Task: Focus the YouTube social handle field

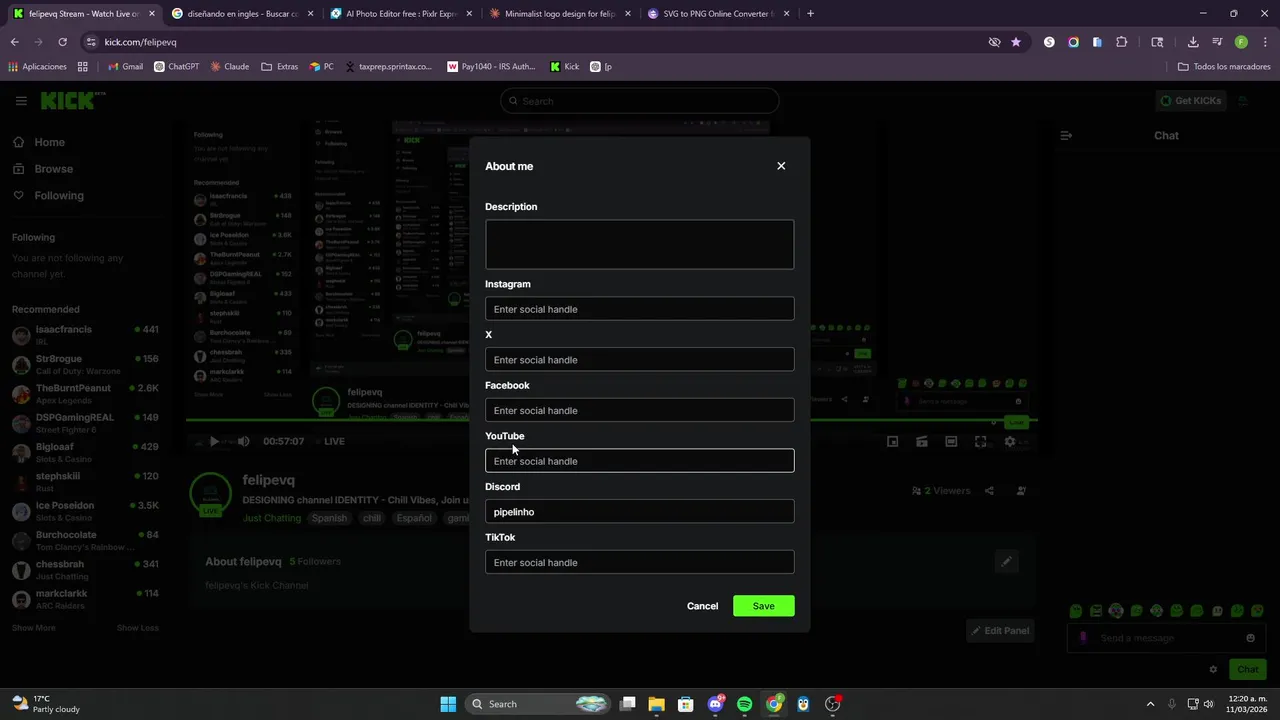Action: pyautogui.click(x=639, y=461)
